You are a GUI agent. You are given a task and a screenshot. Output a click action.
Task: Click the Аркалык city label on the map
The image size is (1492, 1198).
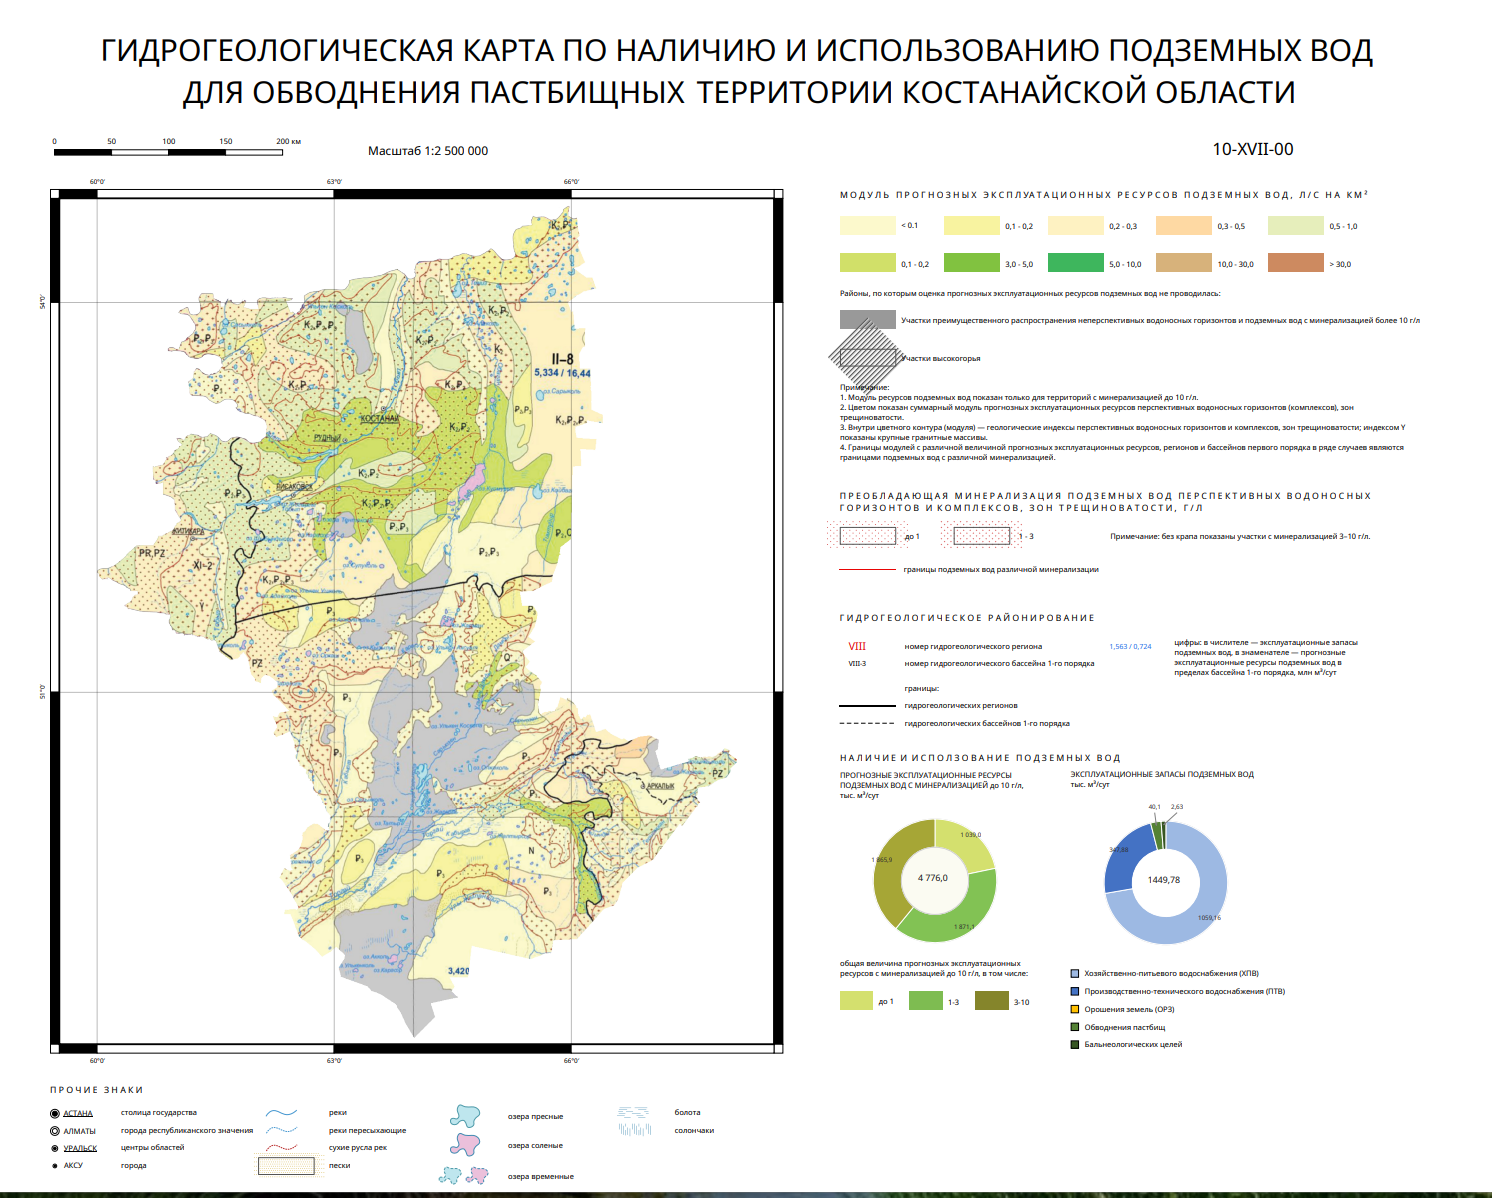[660, 786]
